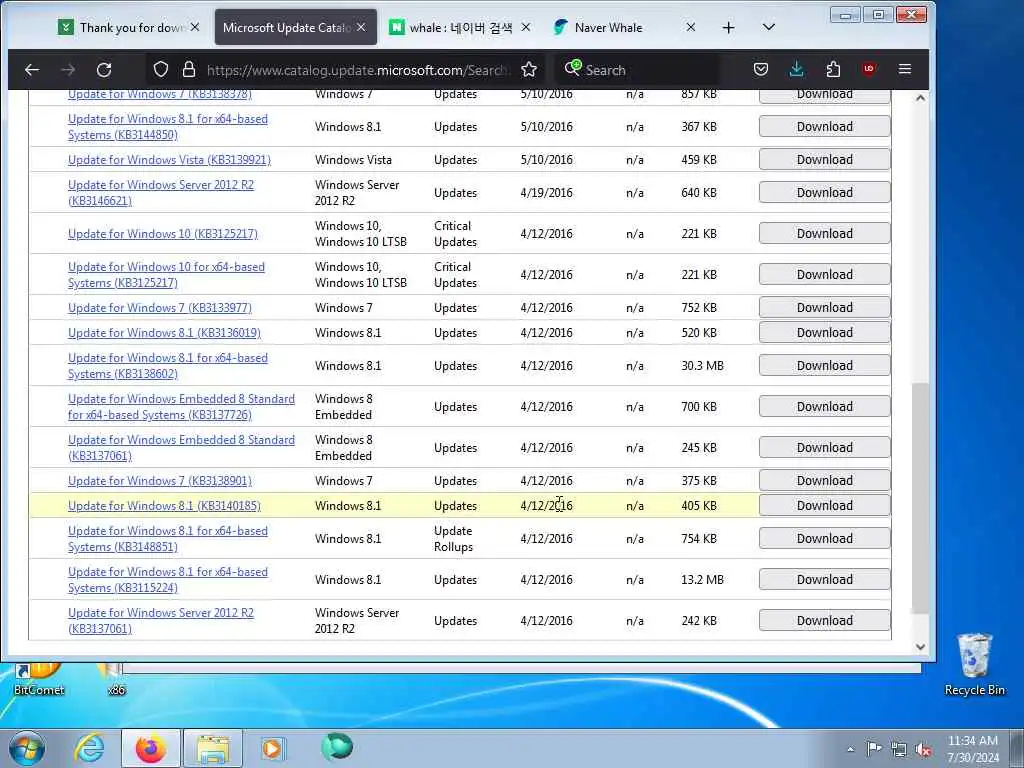Open Windows Server 2012 R2 KB3137061 link

click(161, 621)
